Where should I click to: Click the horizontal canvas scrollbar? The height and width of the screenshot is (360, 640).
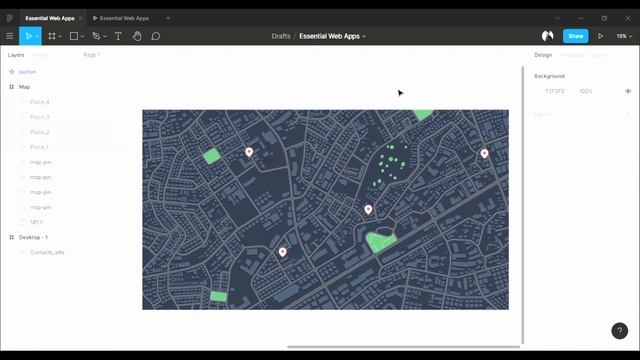(403, 347)
